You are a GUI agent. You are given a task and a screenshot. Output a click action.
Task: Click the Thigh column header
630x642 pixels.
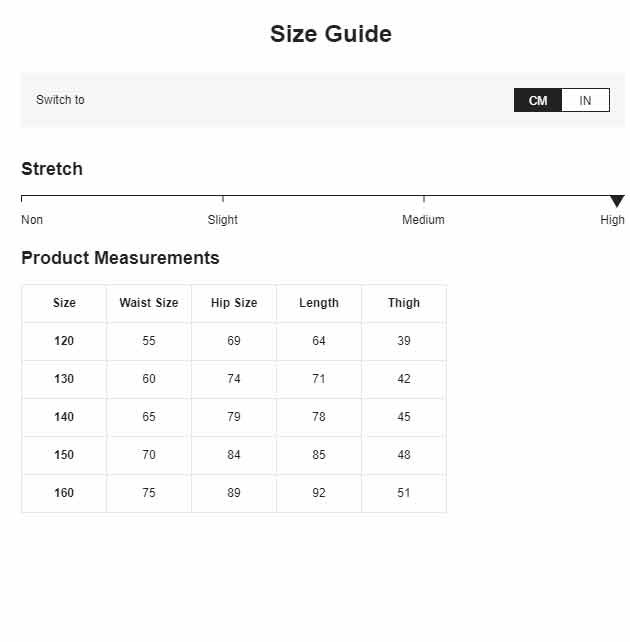click(404, 303)
